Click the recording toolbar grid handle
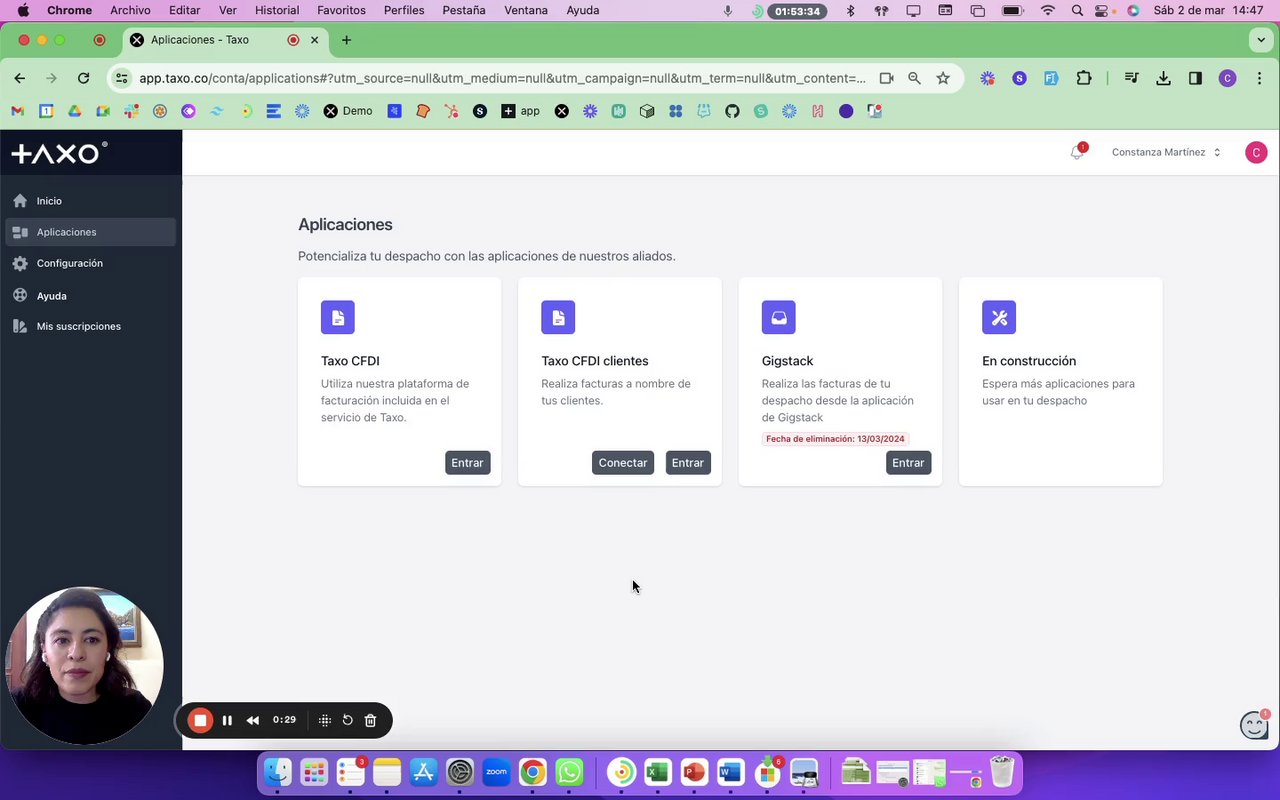Viewport: 1280px width, 800px height. click(x=325, y=720)
